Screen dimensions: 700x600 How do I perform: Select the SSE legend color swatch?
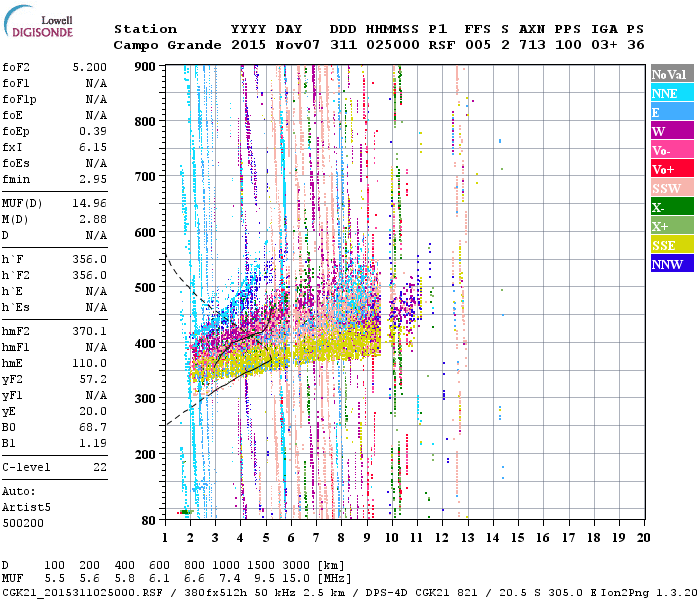(x=672, y=245)
